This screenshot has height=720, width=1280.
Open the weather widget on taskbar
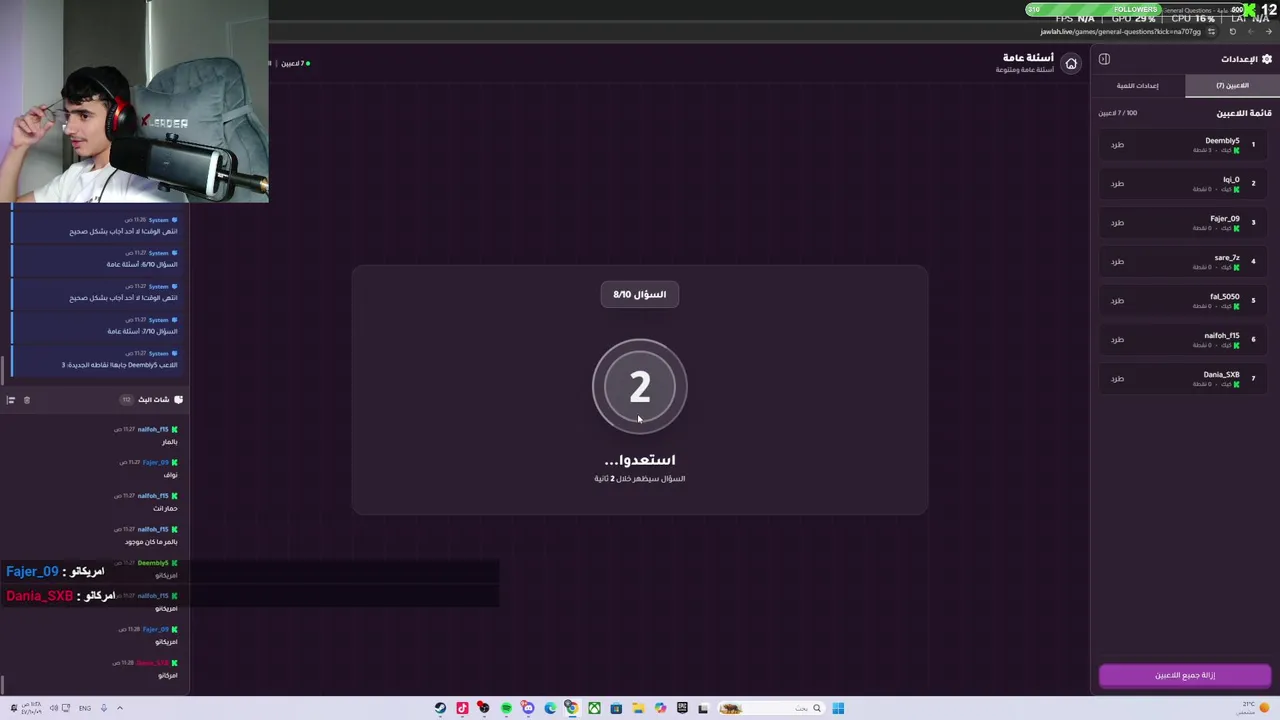pos(1253,708)
